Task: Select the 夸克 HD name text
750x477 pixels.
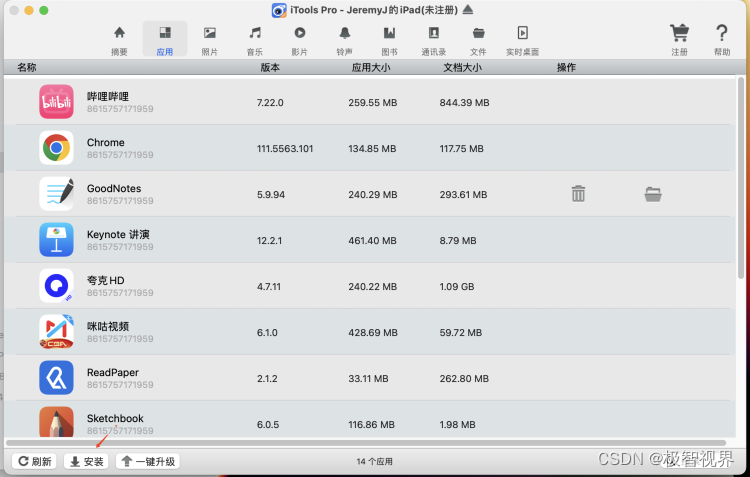Action: pyautogui.click(x=106, y=280)
